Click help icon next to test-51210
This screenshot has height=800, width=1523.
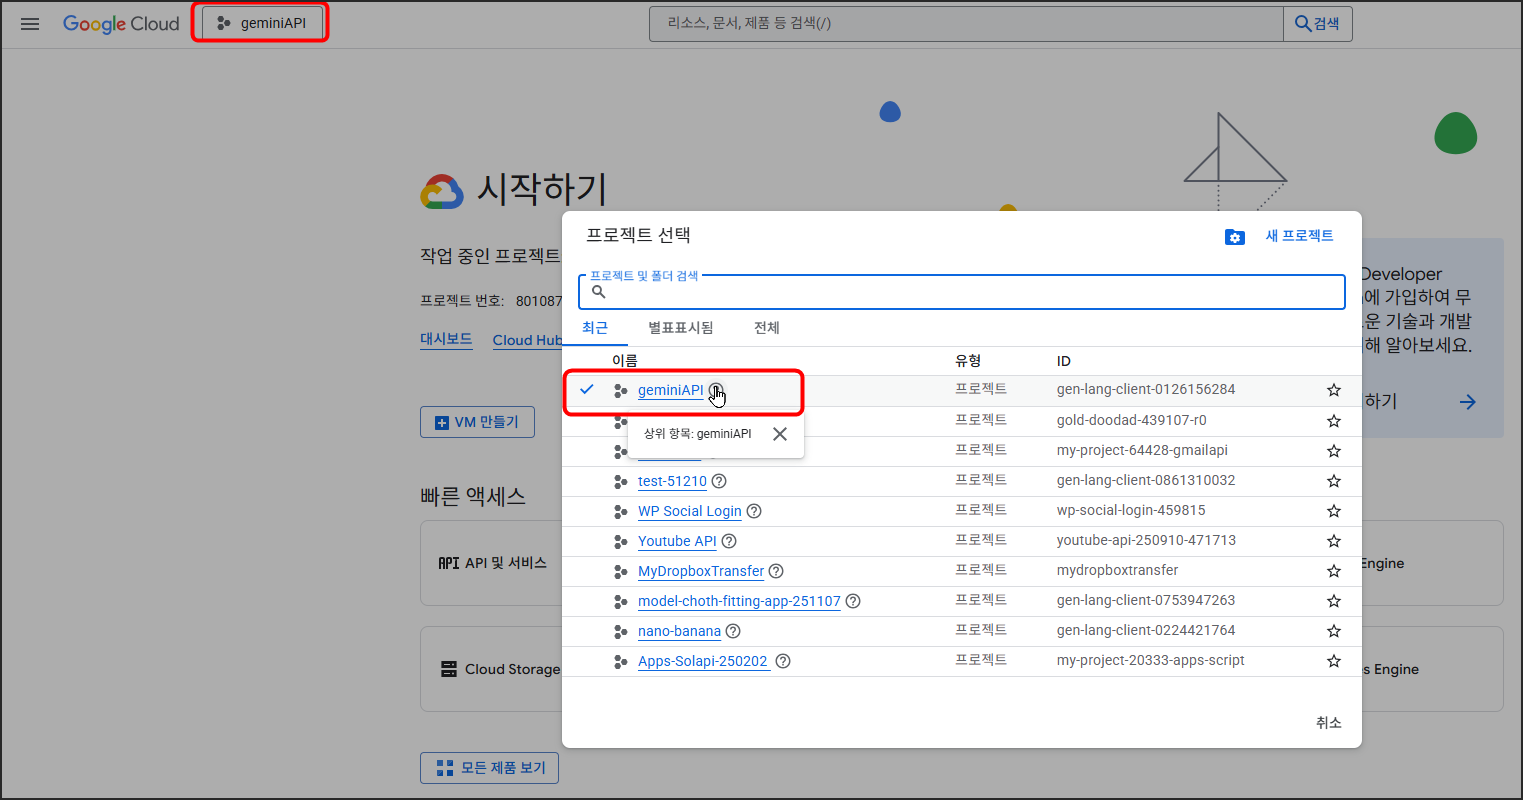pyautogui.click(x=719, y=481)
